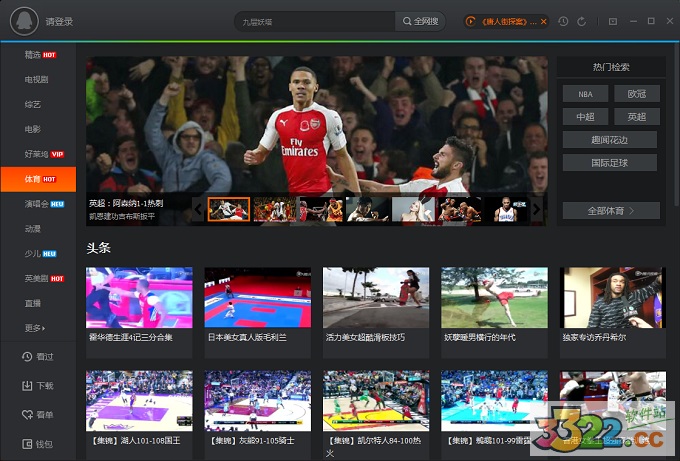The image size is (680, 461).
Task: Open 看单 watchlist in sidebar
Action: coord(38,414)
